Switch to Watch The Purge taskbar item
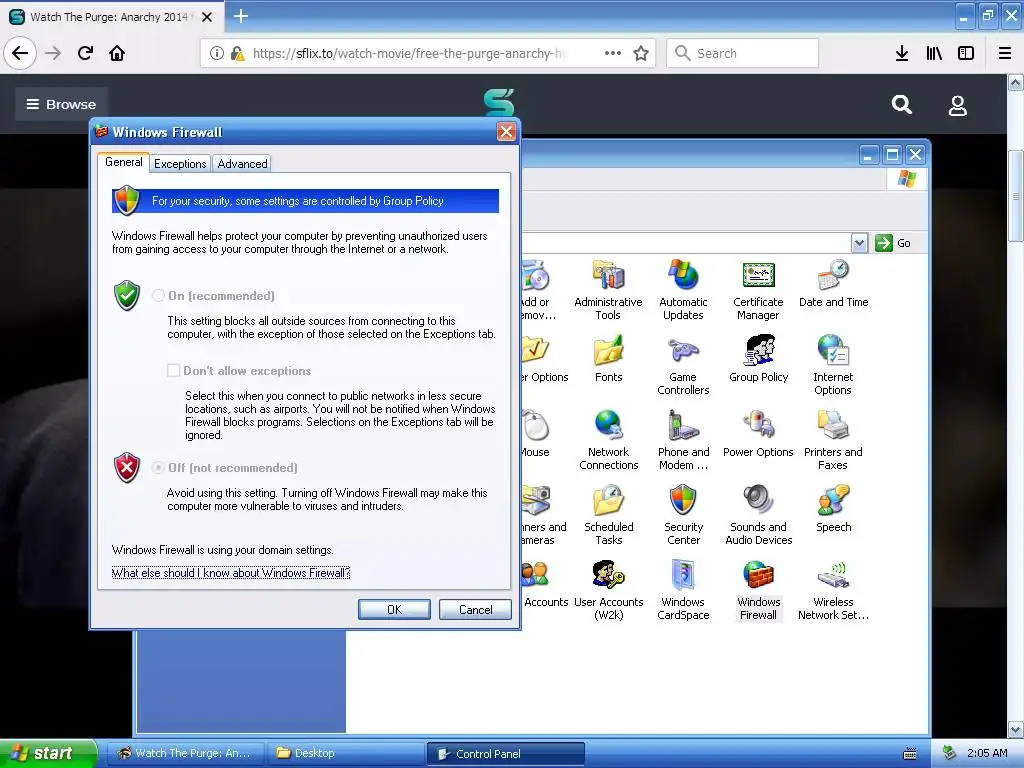Viewport: 1024px width, 768px height. 185,754
